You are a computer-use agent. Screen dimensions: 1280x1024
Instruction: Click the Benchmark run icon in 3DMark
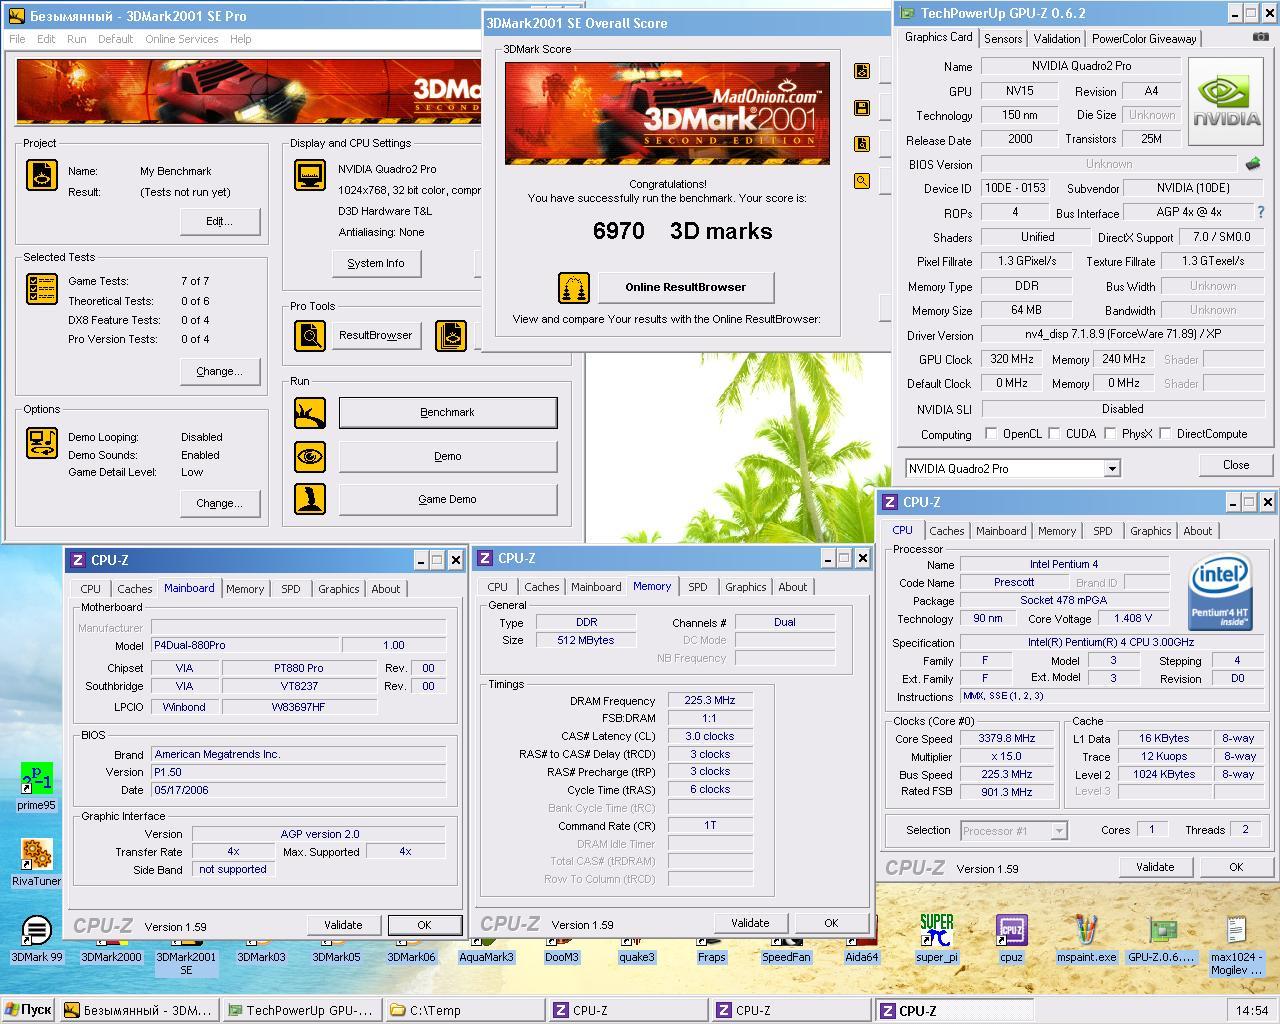point(310,413)
